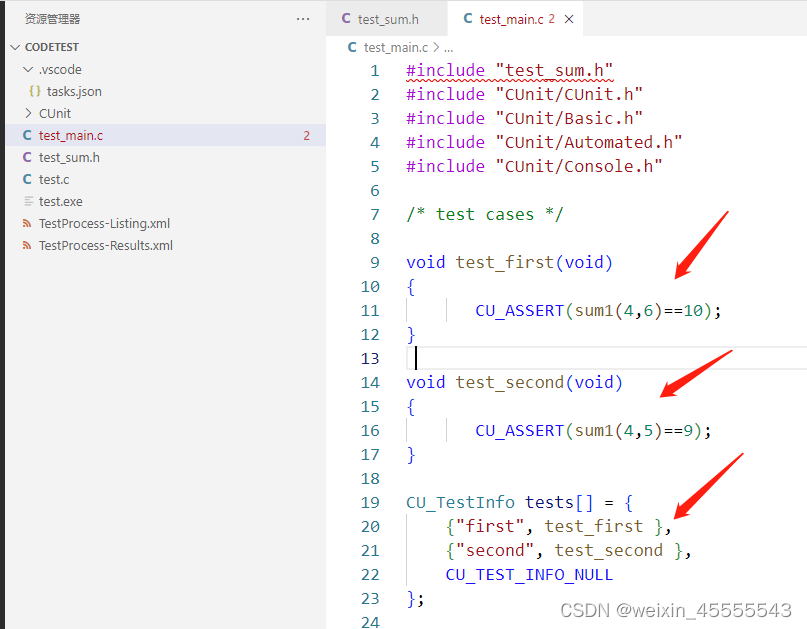
Task: Click the /* test cases */ comment
Action: point(485,214)
